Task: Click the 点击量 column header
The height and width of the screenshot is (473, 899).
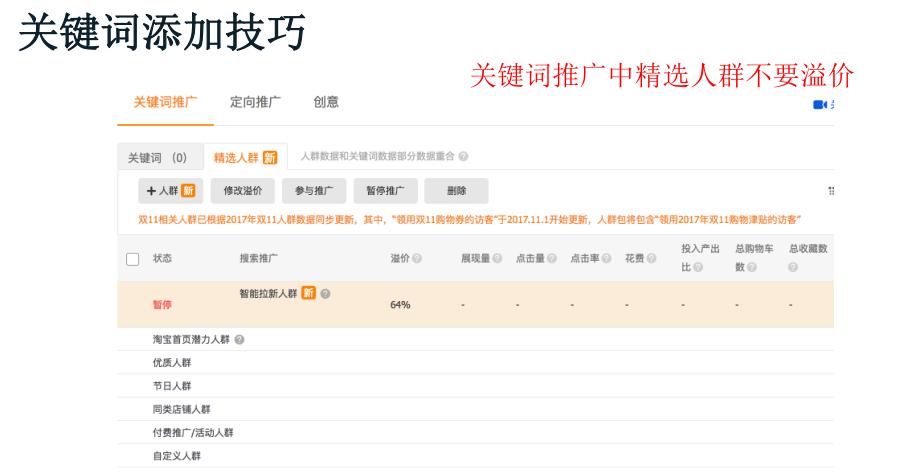Action: tap(530, 259)
